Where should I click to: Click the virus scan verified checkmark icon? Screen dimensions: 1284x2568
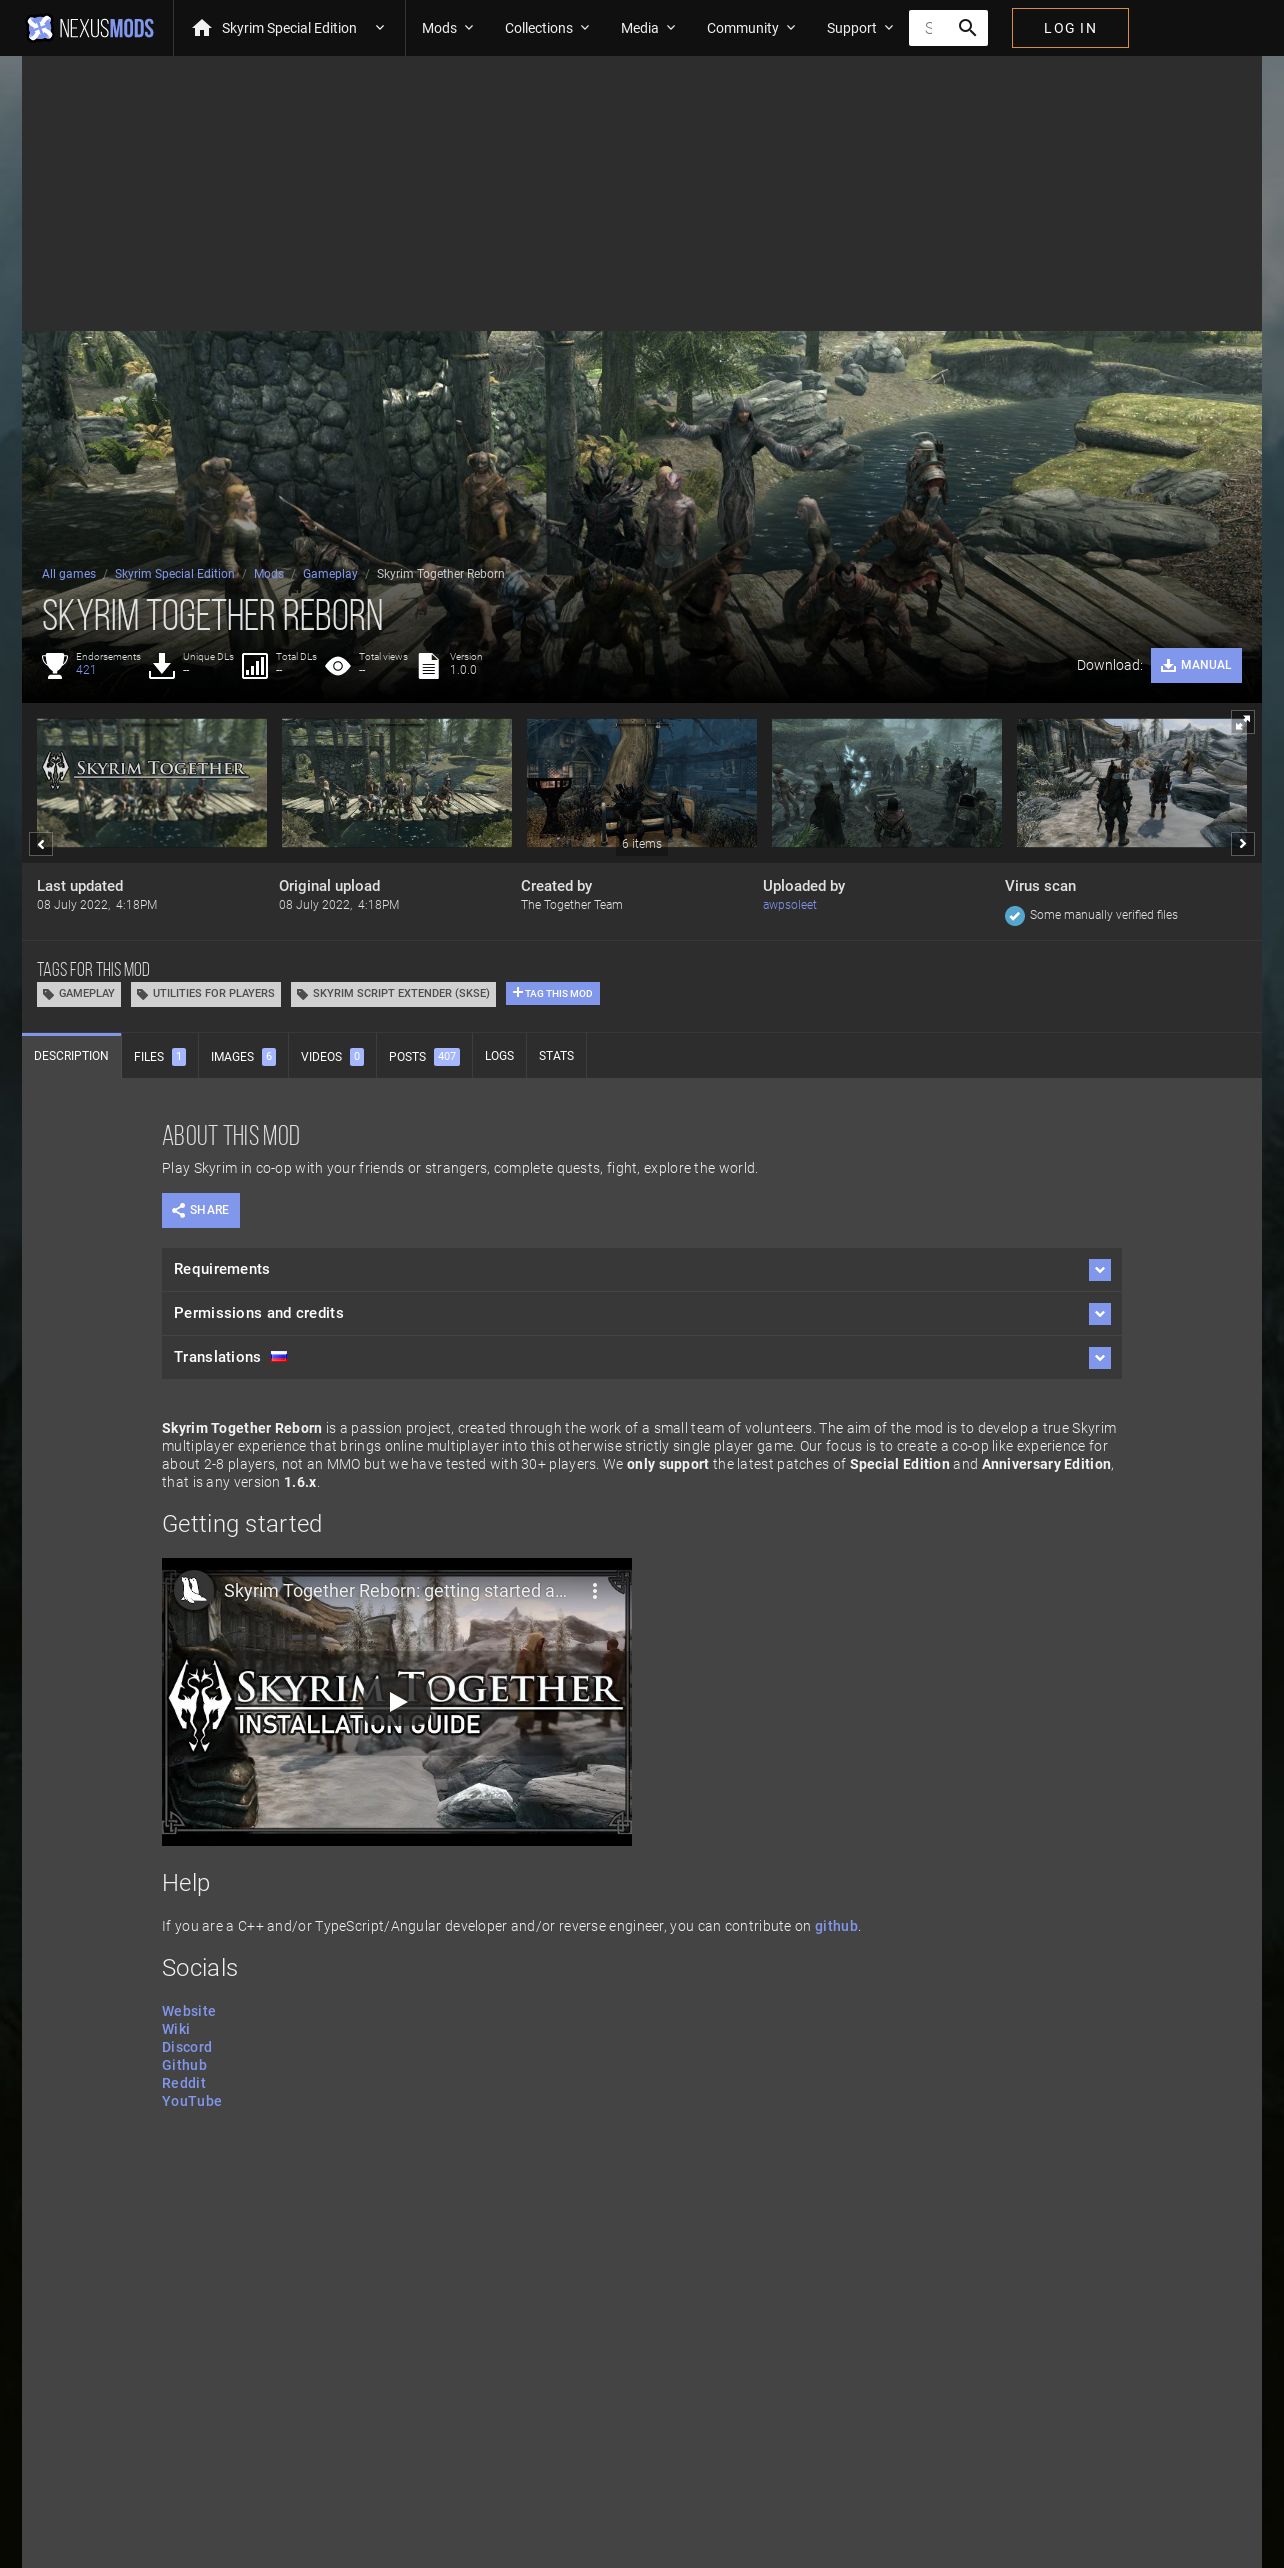point(1015,915)
